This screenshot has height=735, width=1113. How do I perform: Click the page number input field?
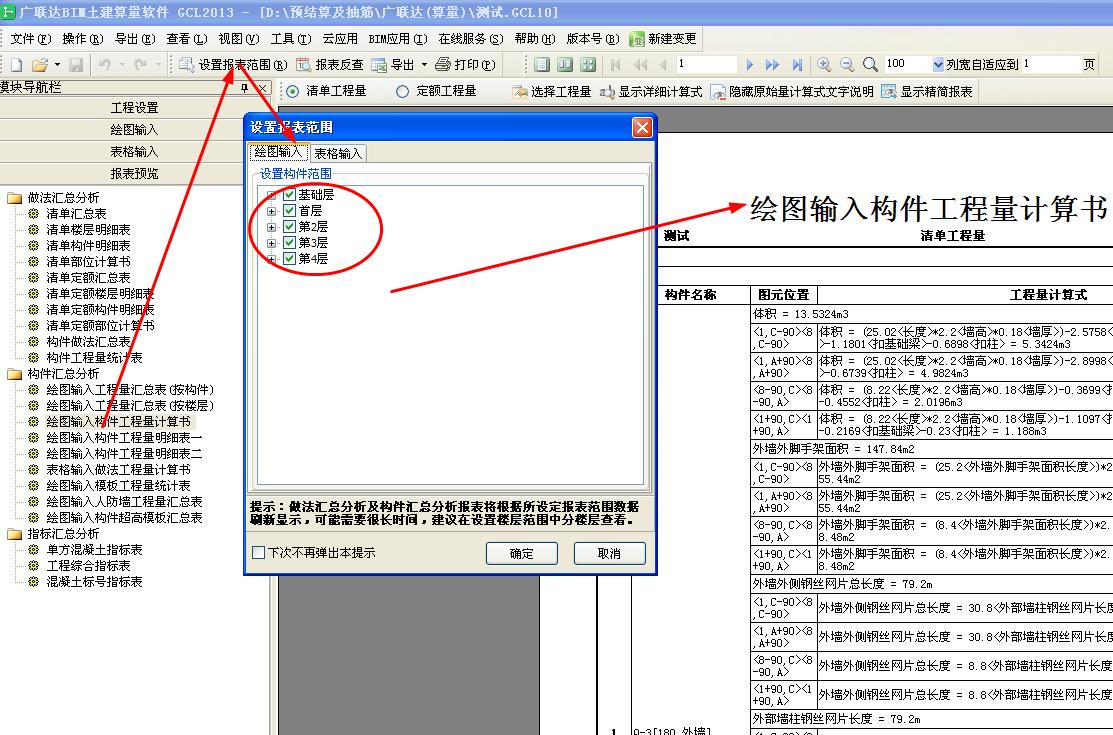pos(706,65)
